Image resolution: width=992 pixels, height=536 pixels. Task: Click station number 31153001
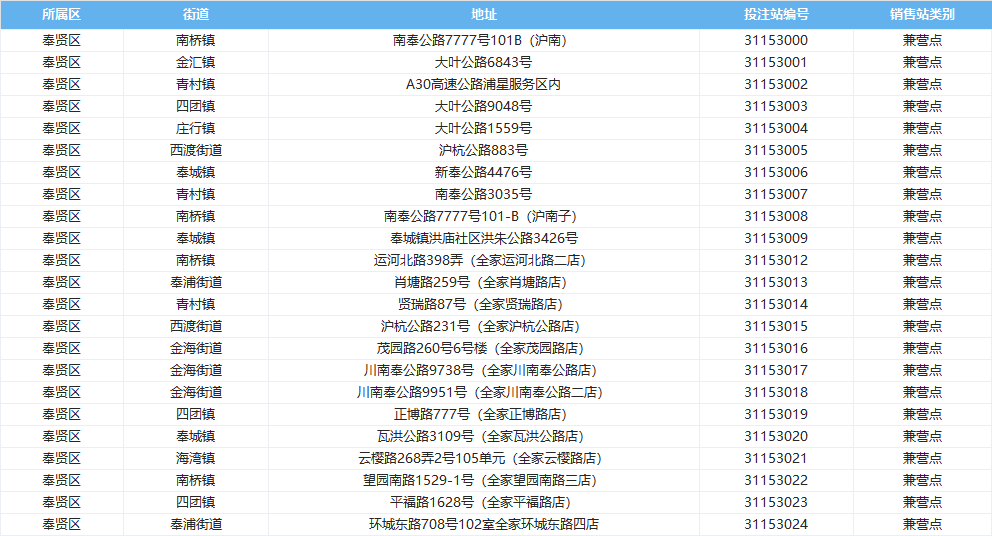(x=776, y=63)
